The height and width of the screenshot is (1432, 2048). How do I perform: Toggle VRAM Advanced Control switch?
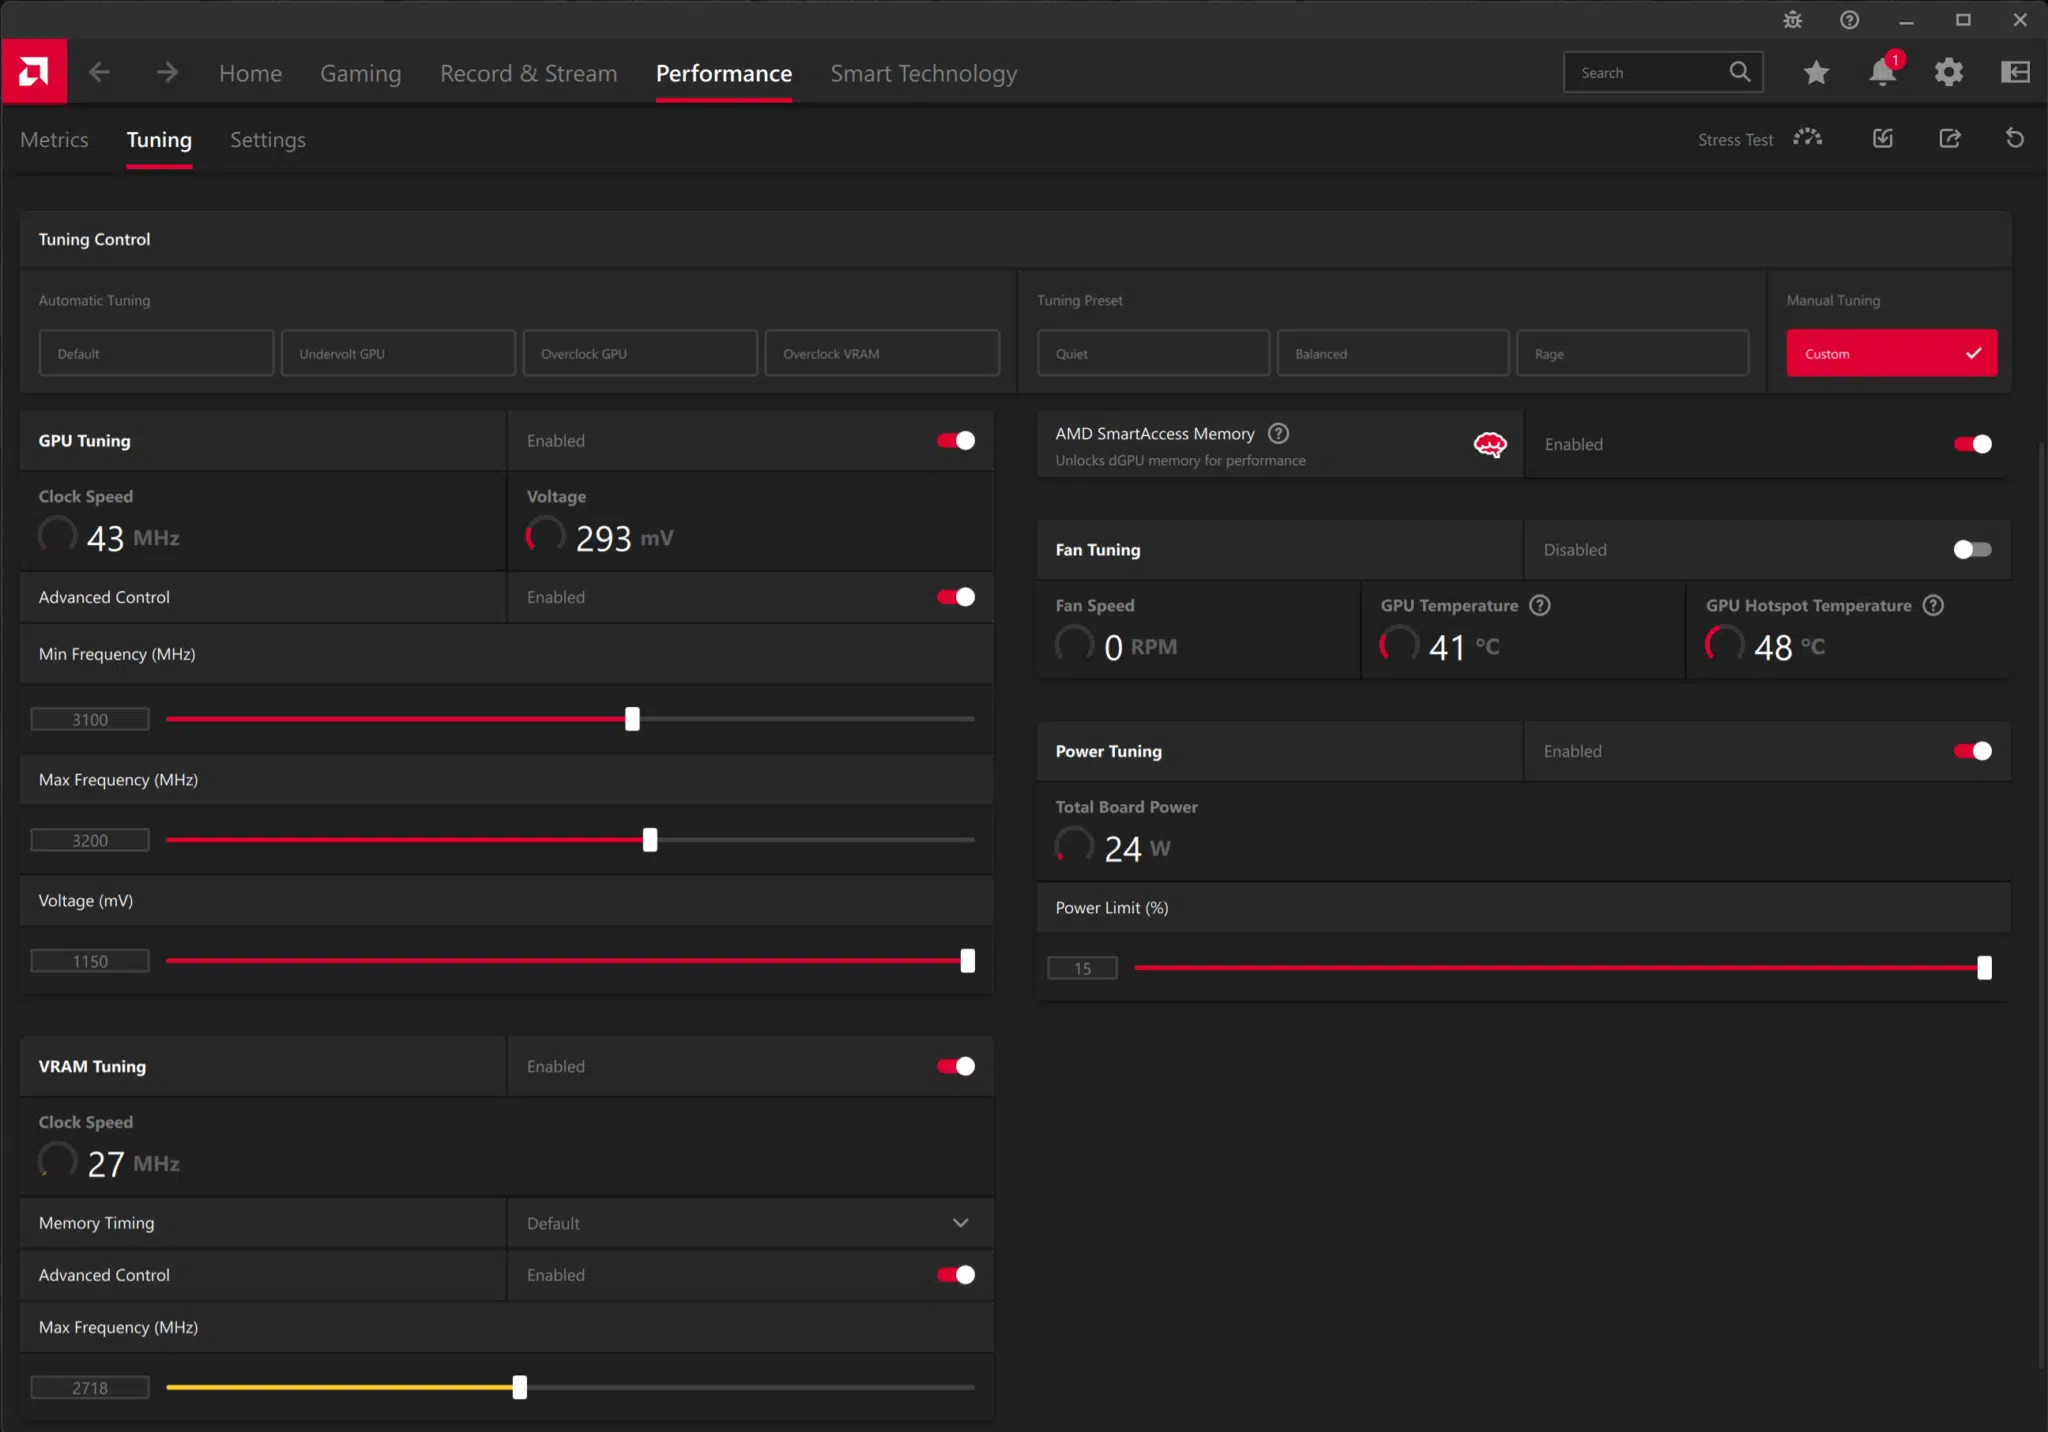956,1274
